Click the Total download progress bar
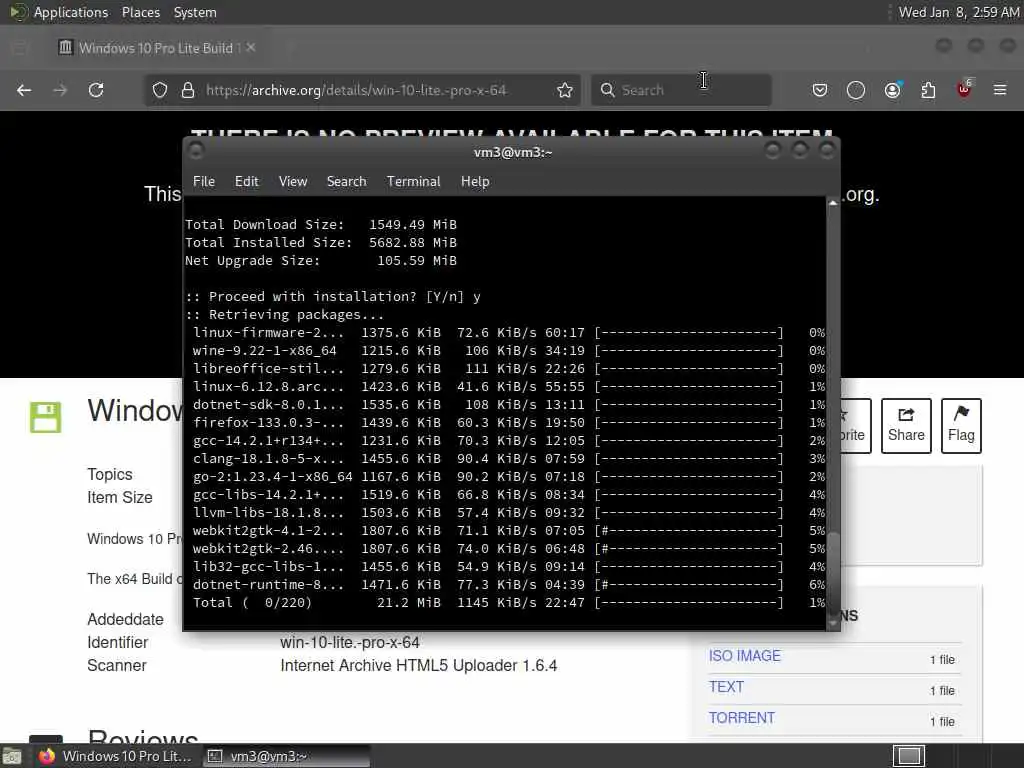 pos(689,603)
